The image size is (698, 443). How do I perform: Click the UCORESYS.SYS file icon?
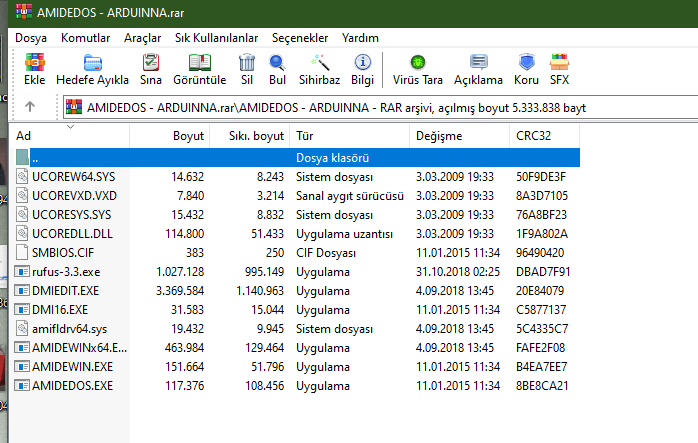(x=22, y=215)
